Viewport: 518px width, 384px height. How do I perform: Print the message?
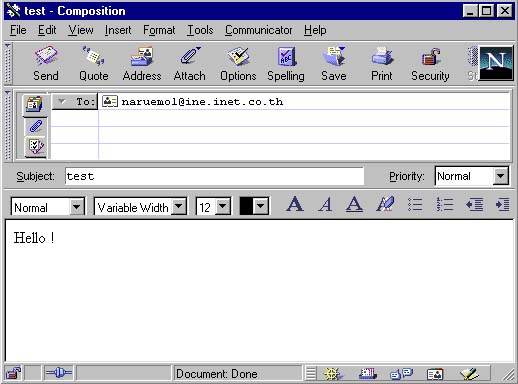382,64
